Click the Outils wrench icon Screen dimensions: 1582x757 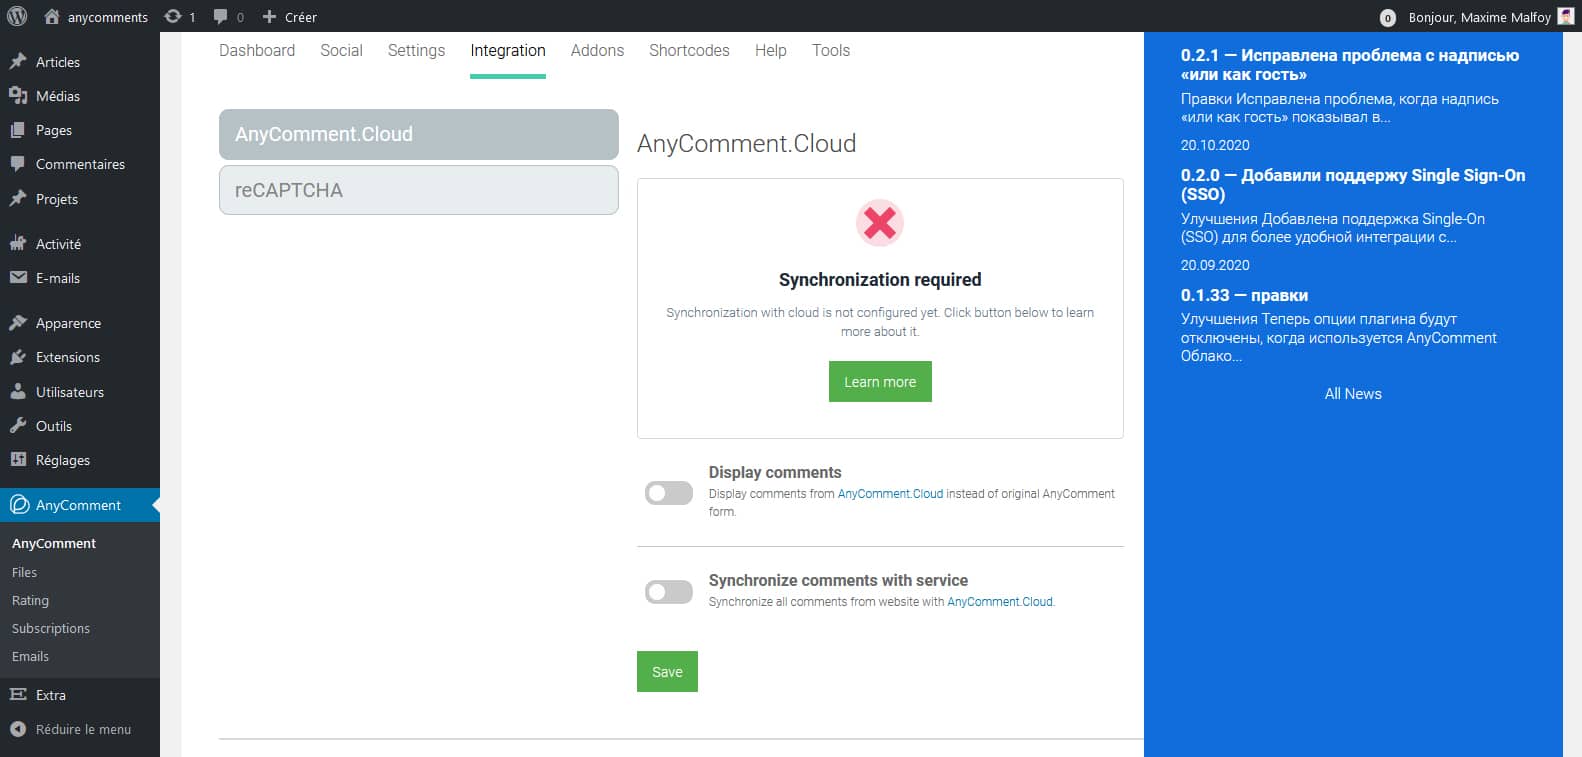click(18, 426)
